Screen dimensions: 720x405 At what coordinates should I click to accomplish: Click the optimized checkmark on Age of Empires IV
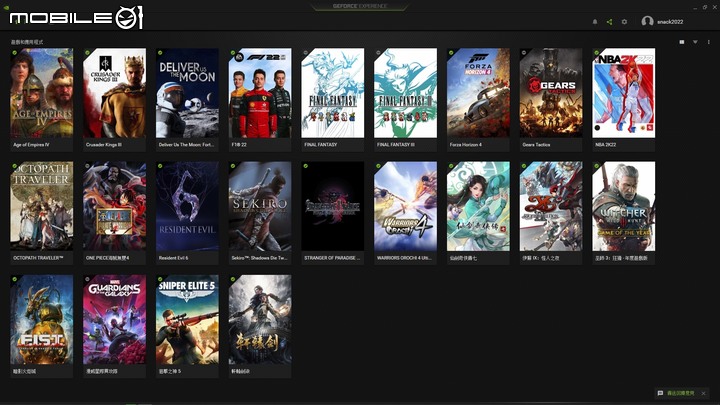[15, 53]
